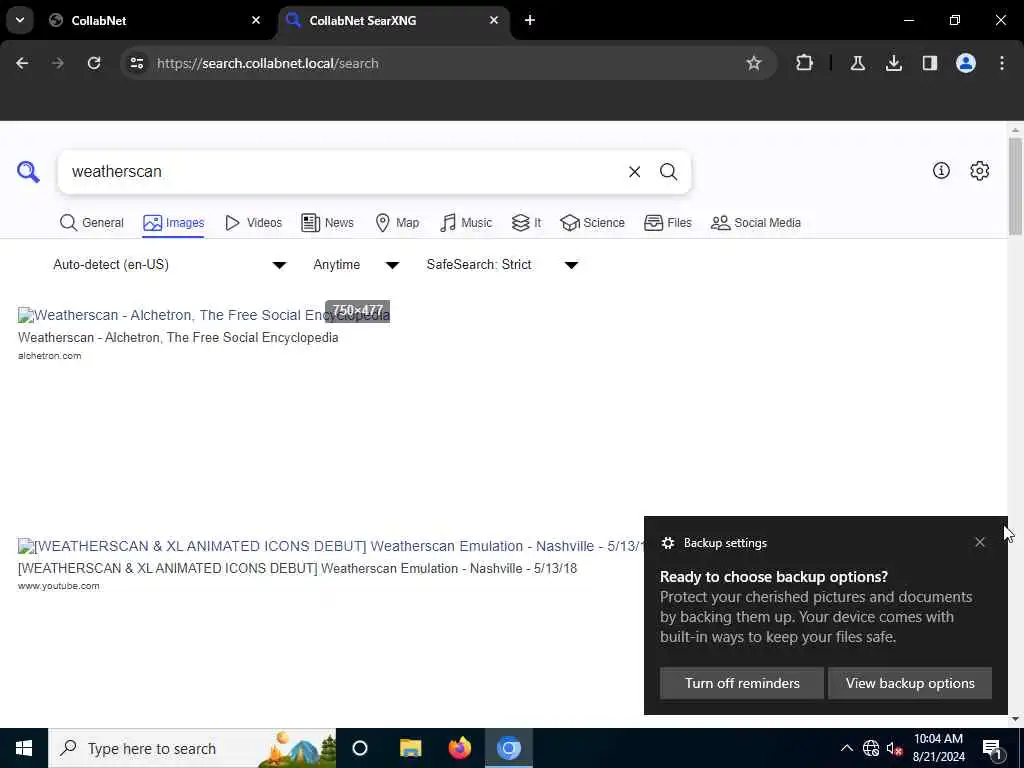Click the alchetron.com source text
1024x768 pixels.
50,356
